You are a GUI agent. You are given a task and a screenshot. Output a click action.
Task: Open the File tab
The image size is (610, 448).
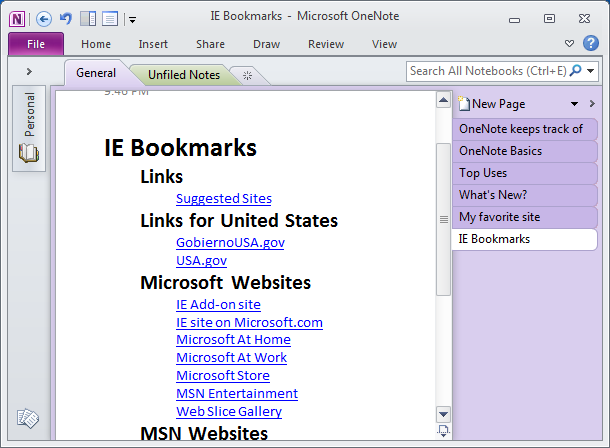[36, 44]
